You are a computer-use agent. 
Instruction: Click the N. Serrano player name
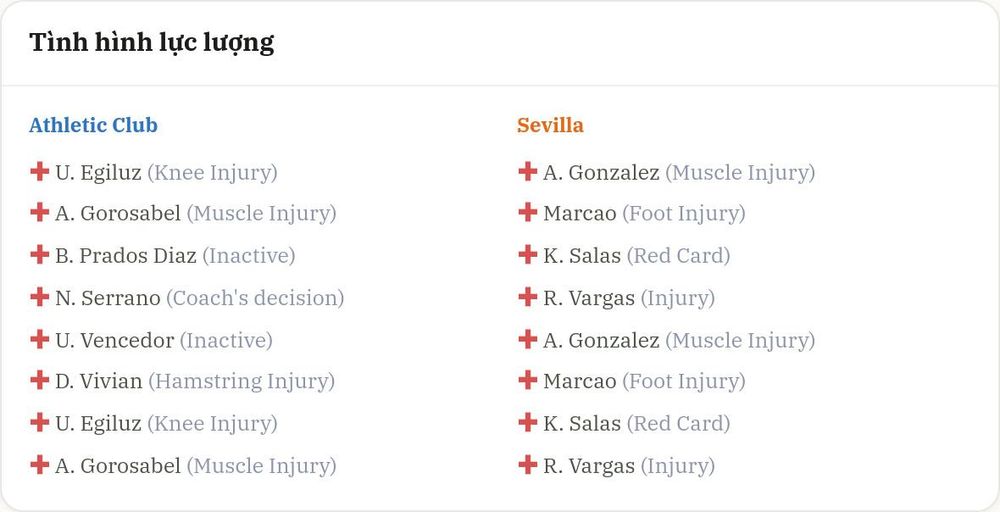click(x=108, y=298)
